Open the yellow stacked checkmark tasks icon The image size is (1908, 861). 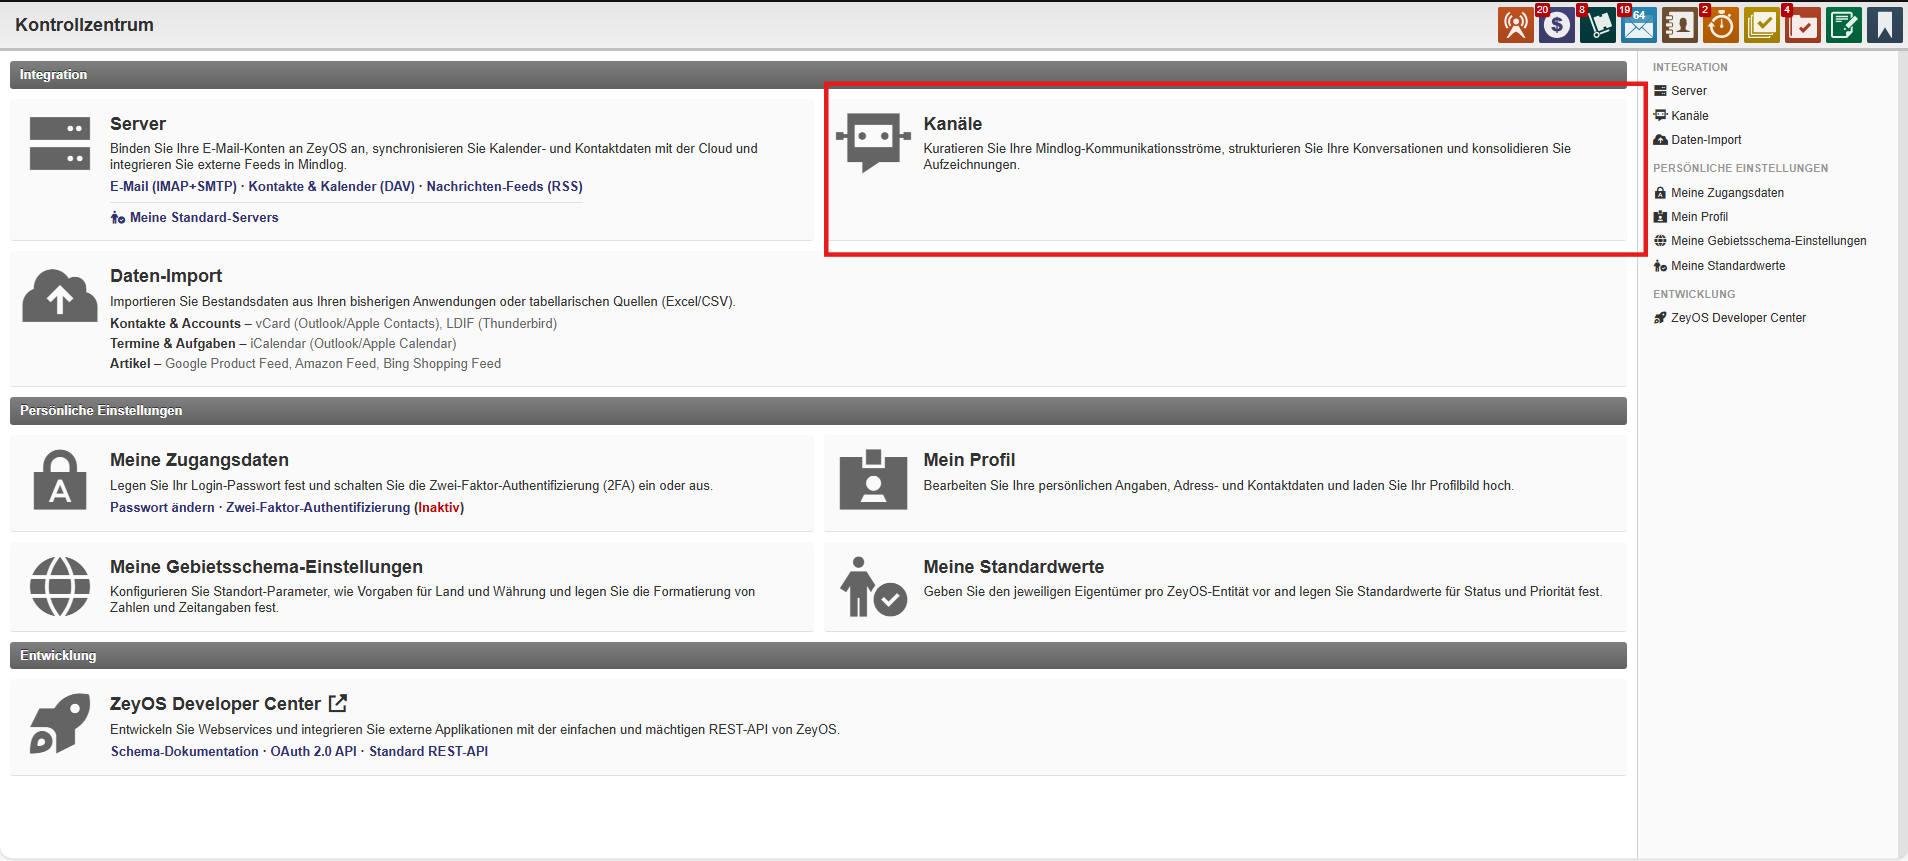tap(1761, 26)
